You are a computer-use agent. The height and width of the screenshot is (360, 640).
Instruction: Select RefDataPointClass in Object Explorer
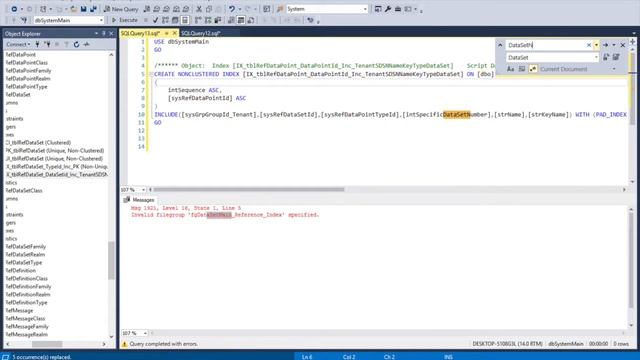(27, 62)
